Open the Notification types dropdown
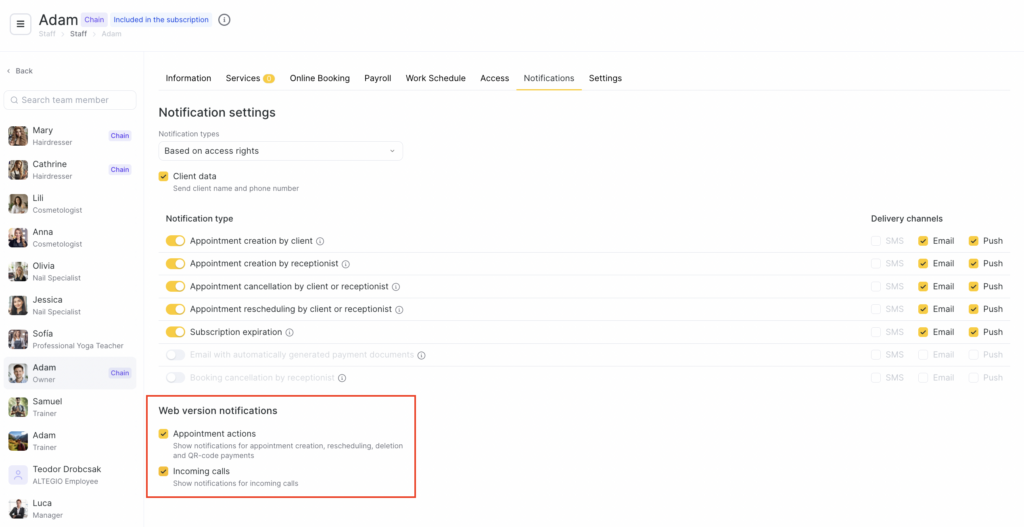This screenshot has height=527, width=1024. coord(280,151)
